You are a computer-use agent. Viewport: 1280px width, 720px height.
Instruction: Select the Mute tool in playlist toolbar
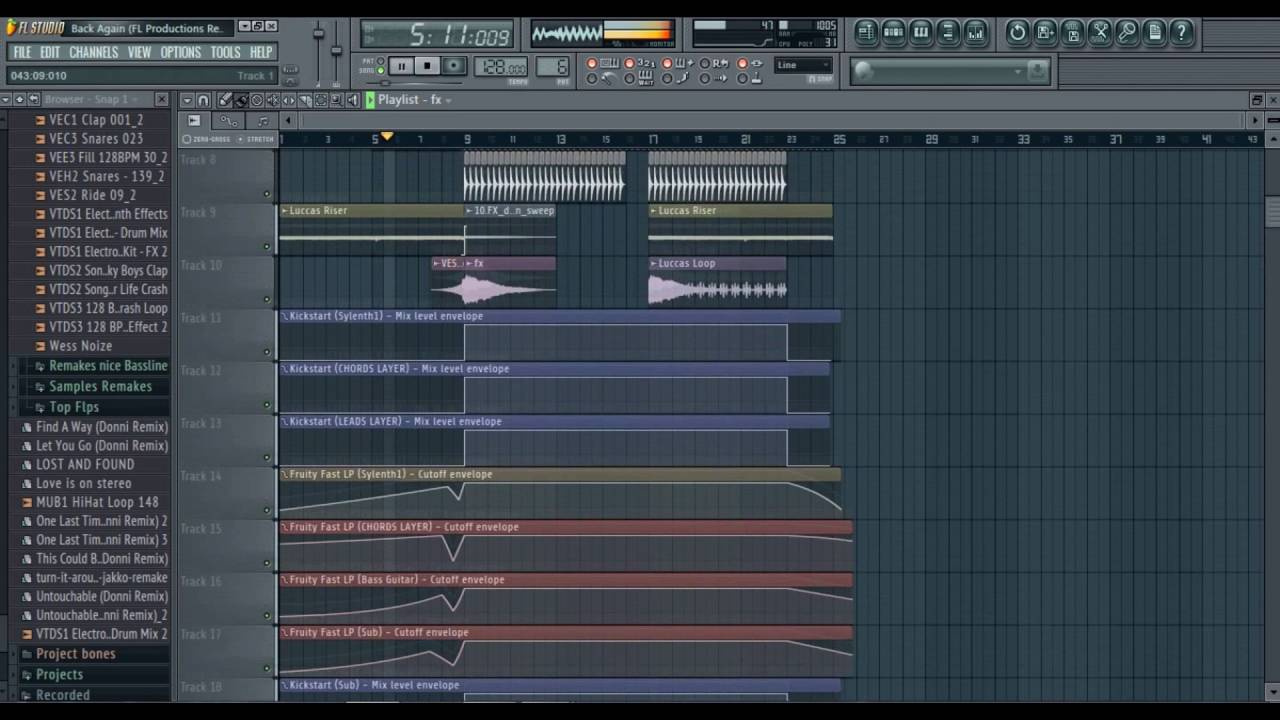272,100
